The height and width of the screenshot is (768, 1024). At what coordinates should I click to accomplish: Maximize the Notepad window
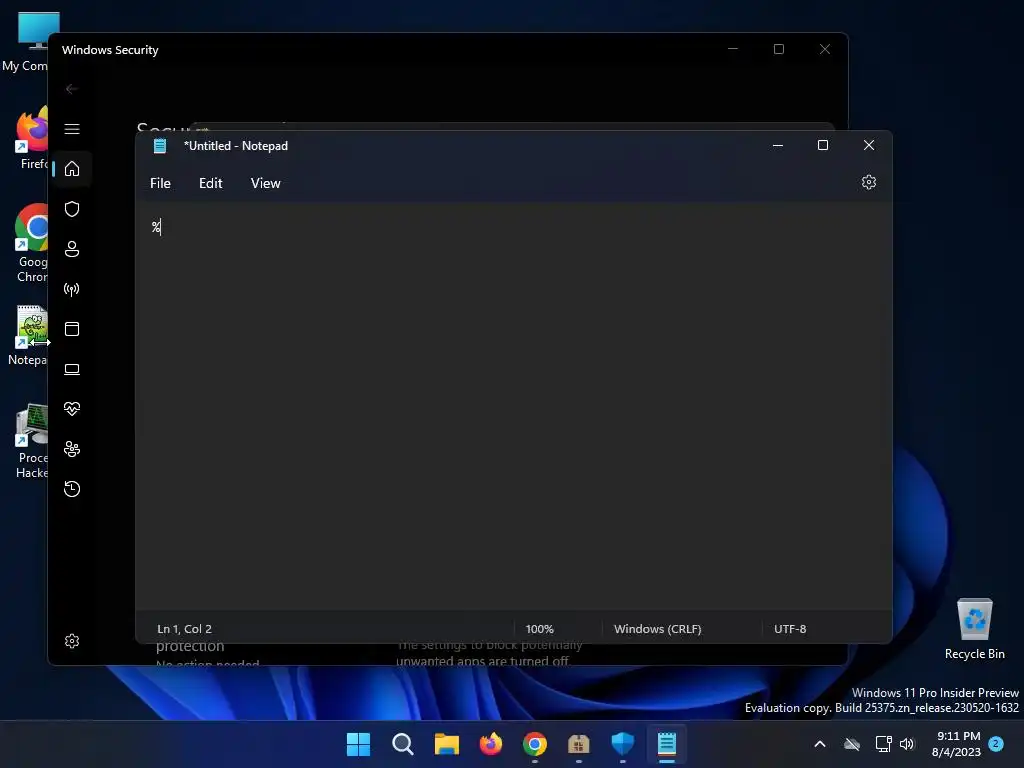[x=823, y=145]
